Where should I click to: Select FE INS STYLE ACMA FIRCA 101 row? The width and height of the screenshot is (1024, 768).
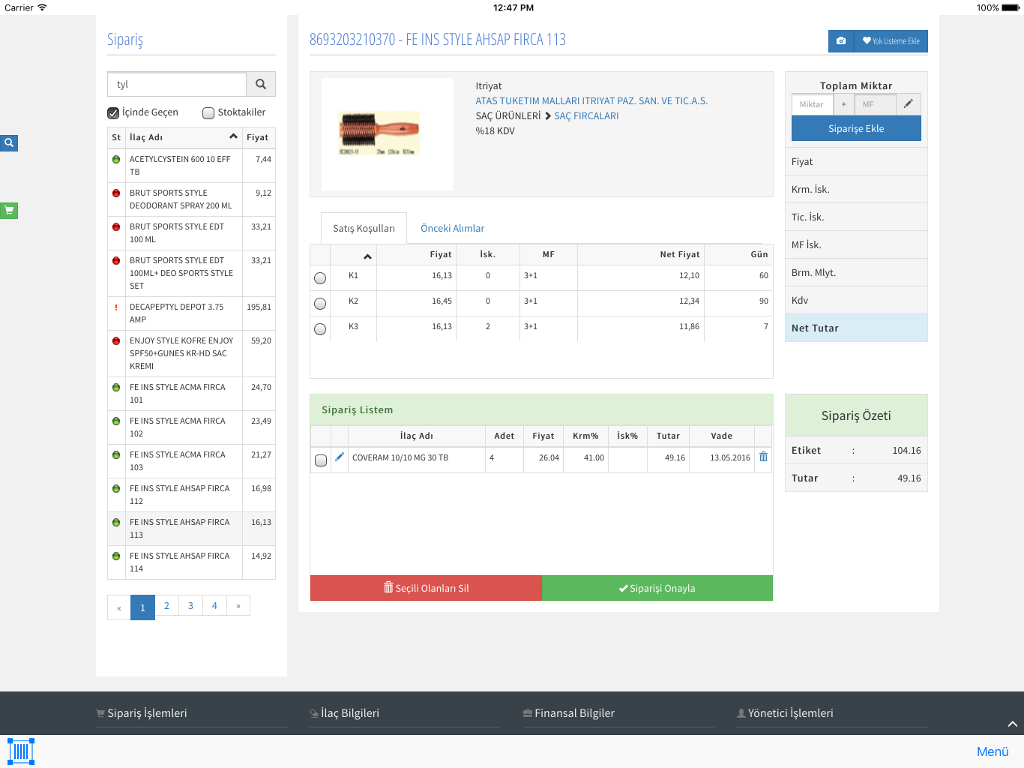pos(191,394)
